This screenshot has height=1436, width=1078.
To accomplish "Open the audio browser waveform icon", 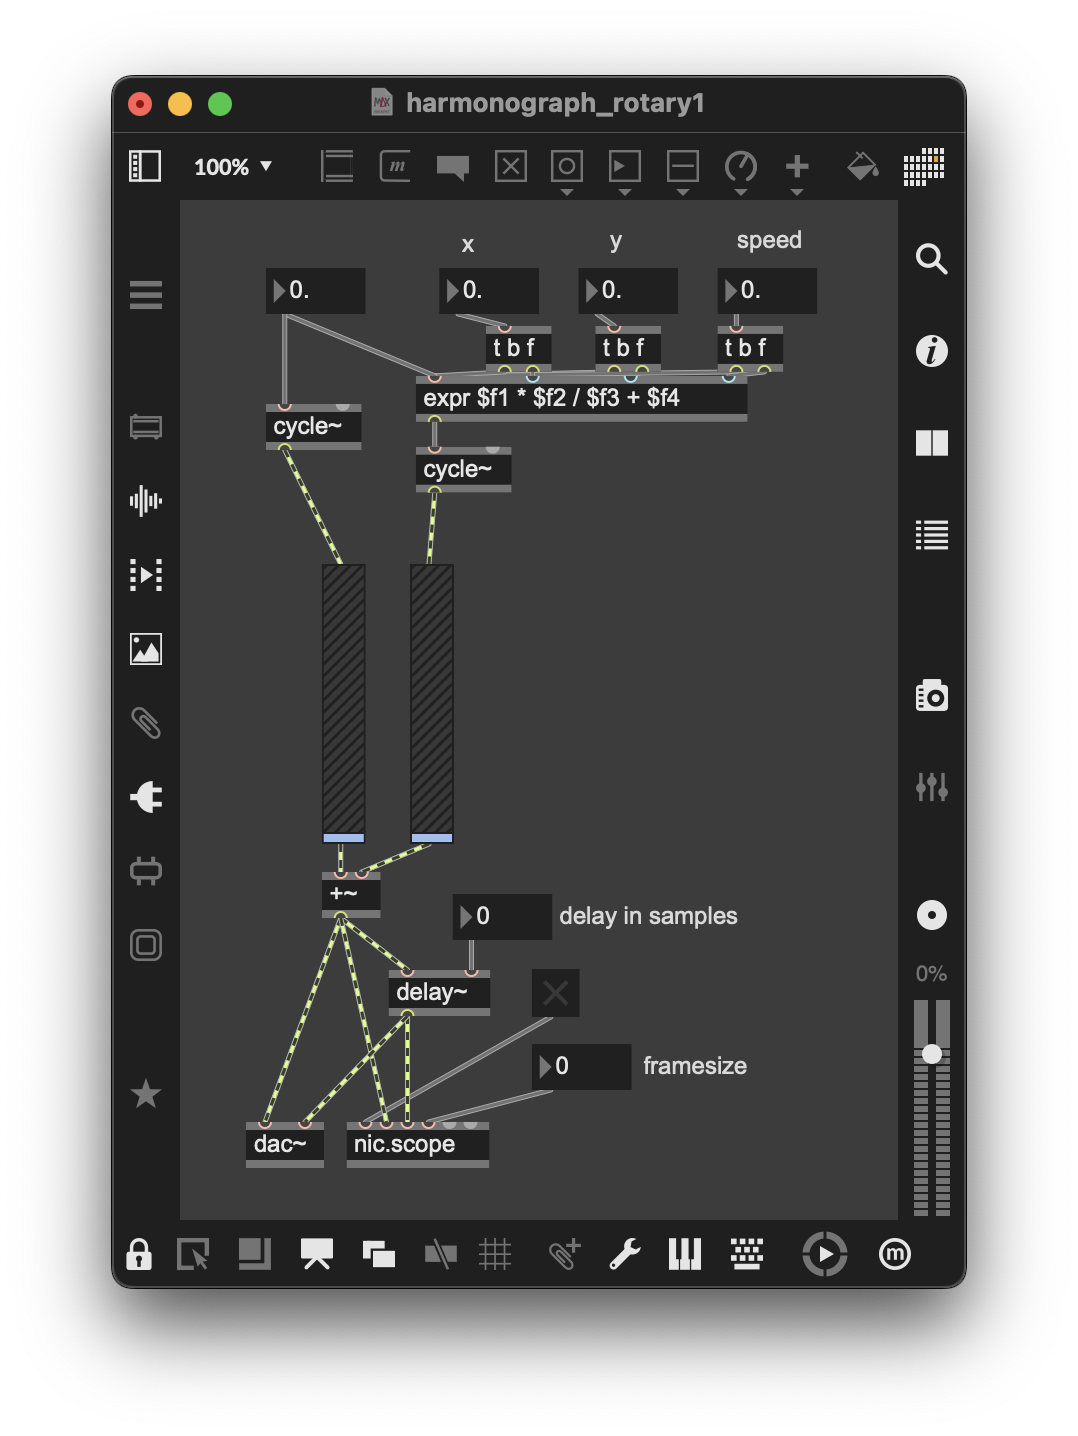I will click(x=146, y=501).
